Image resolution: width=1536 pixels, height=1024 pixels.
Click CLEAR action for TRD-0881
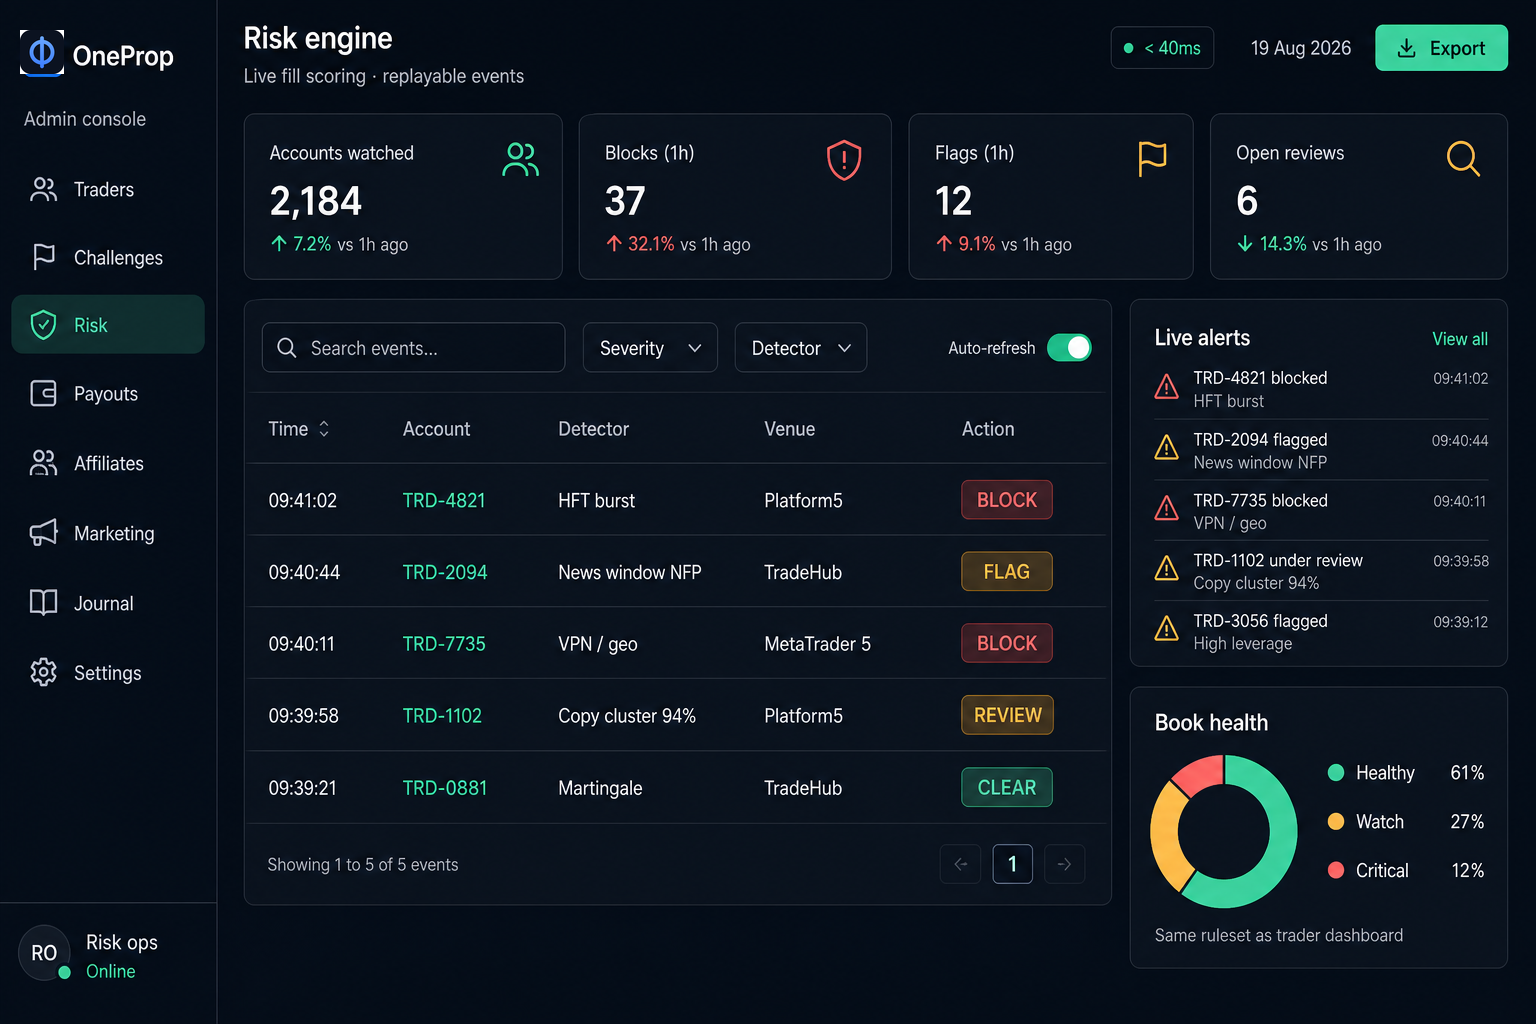coord(1007,787)
